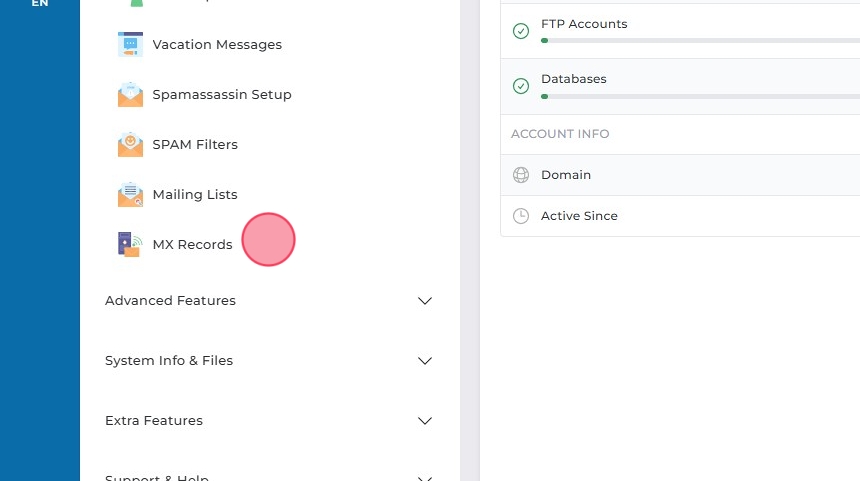The image size is (860, 481).
Task: Click the Domain label in Account Info
Action: (x=566, y=175)
